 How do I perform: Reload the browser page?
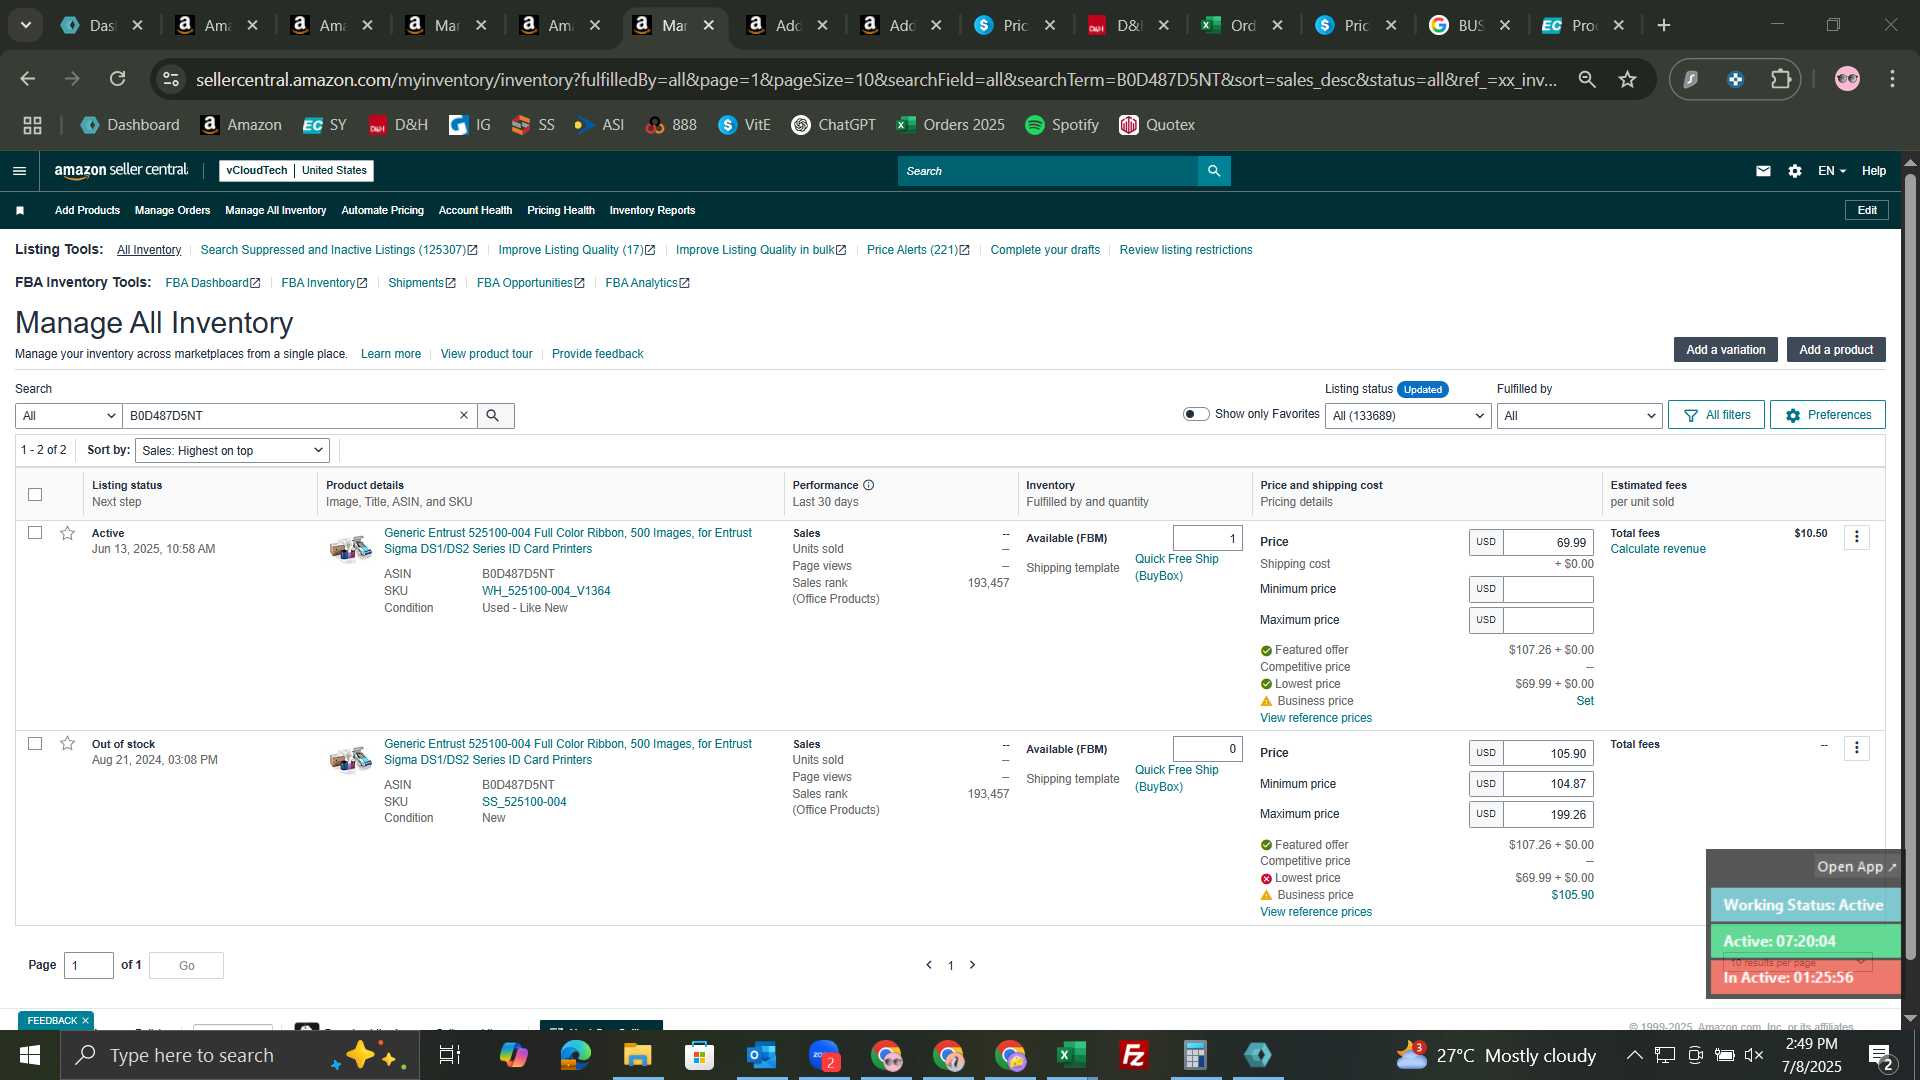coord(118,79)
